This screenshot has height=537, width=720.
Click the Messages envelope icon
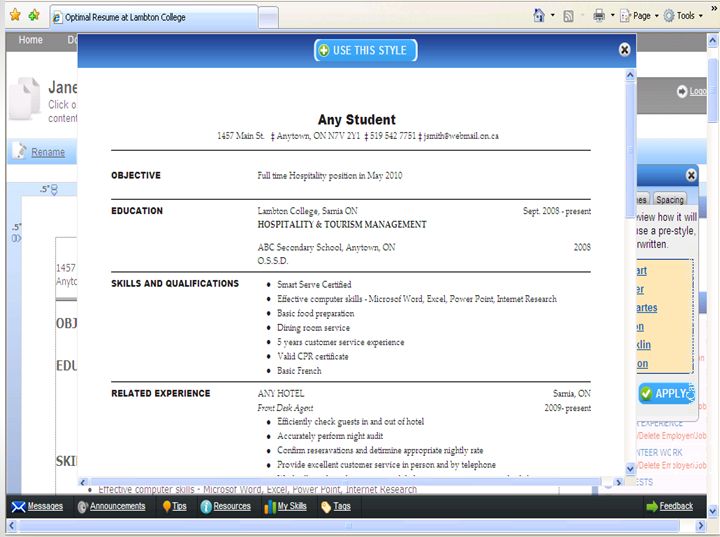pos(18,507)
